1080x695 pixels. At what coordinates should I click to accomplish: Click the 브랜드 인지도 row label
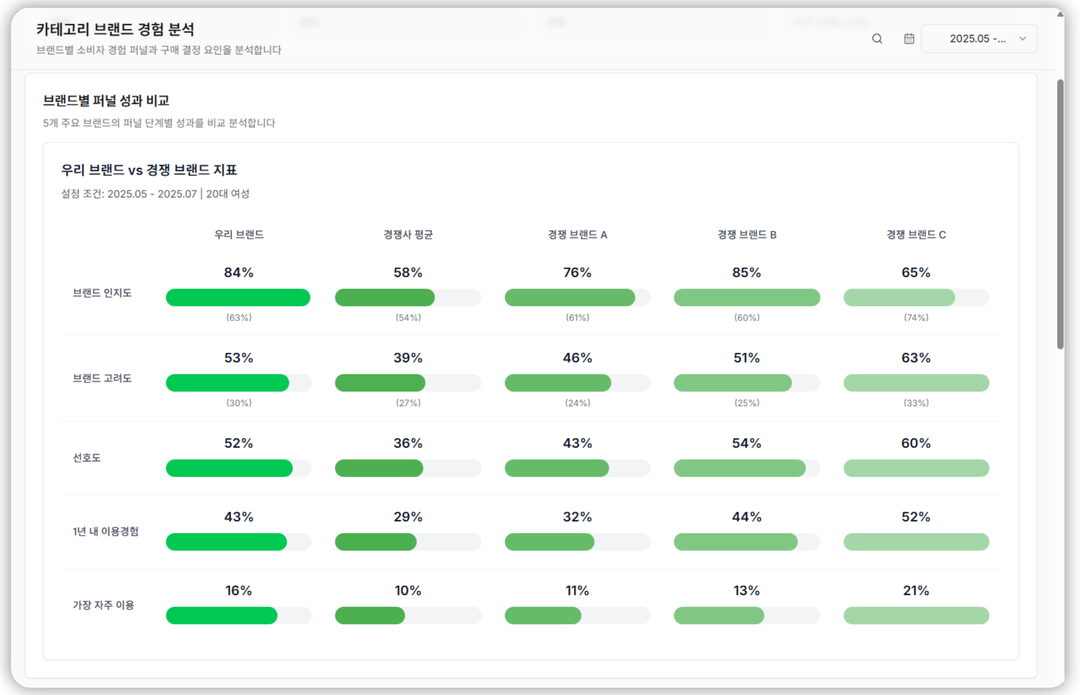tap(102, 294)
